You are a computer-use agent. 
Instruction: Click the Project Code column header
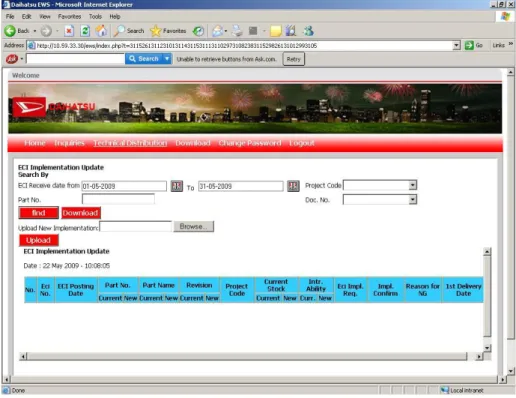[x=237, y=290]
